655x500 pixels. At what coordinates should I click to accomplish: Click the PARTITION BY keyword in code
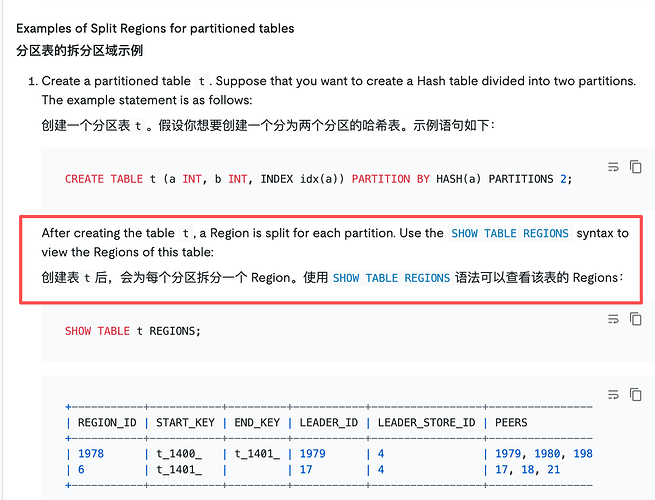click(x=391, y=179)
